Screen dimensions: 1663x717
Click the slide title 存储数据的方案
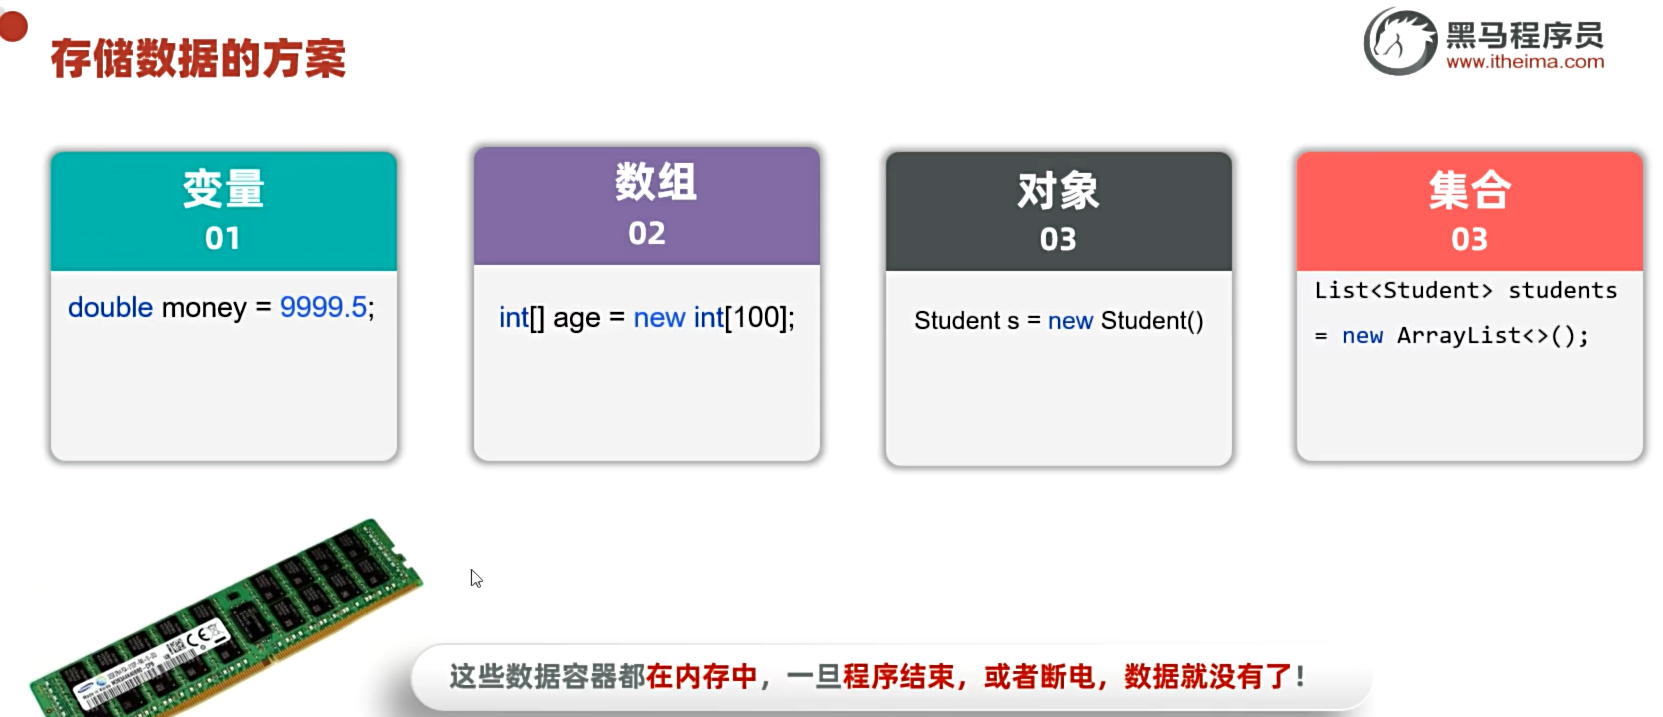coord(198,58)
